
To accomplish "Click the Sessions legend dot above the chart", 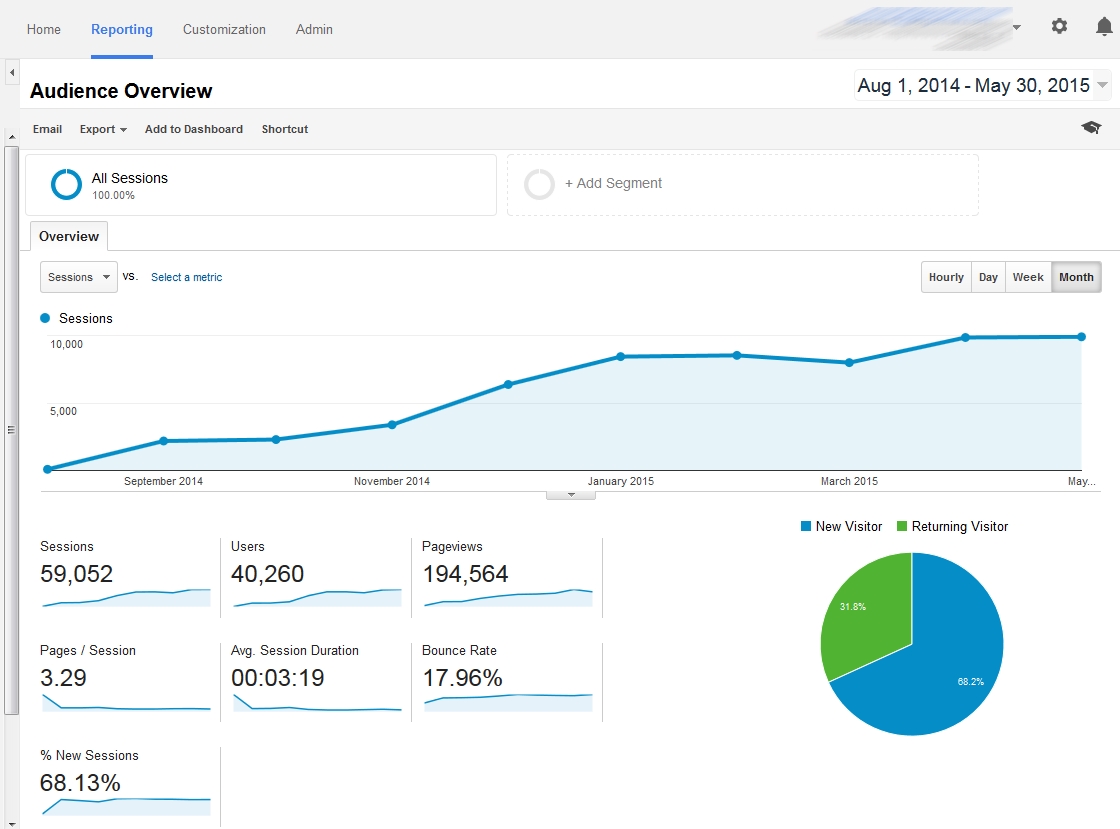I will 43,318.
